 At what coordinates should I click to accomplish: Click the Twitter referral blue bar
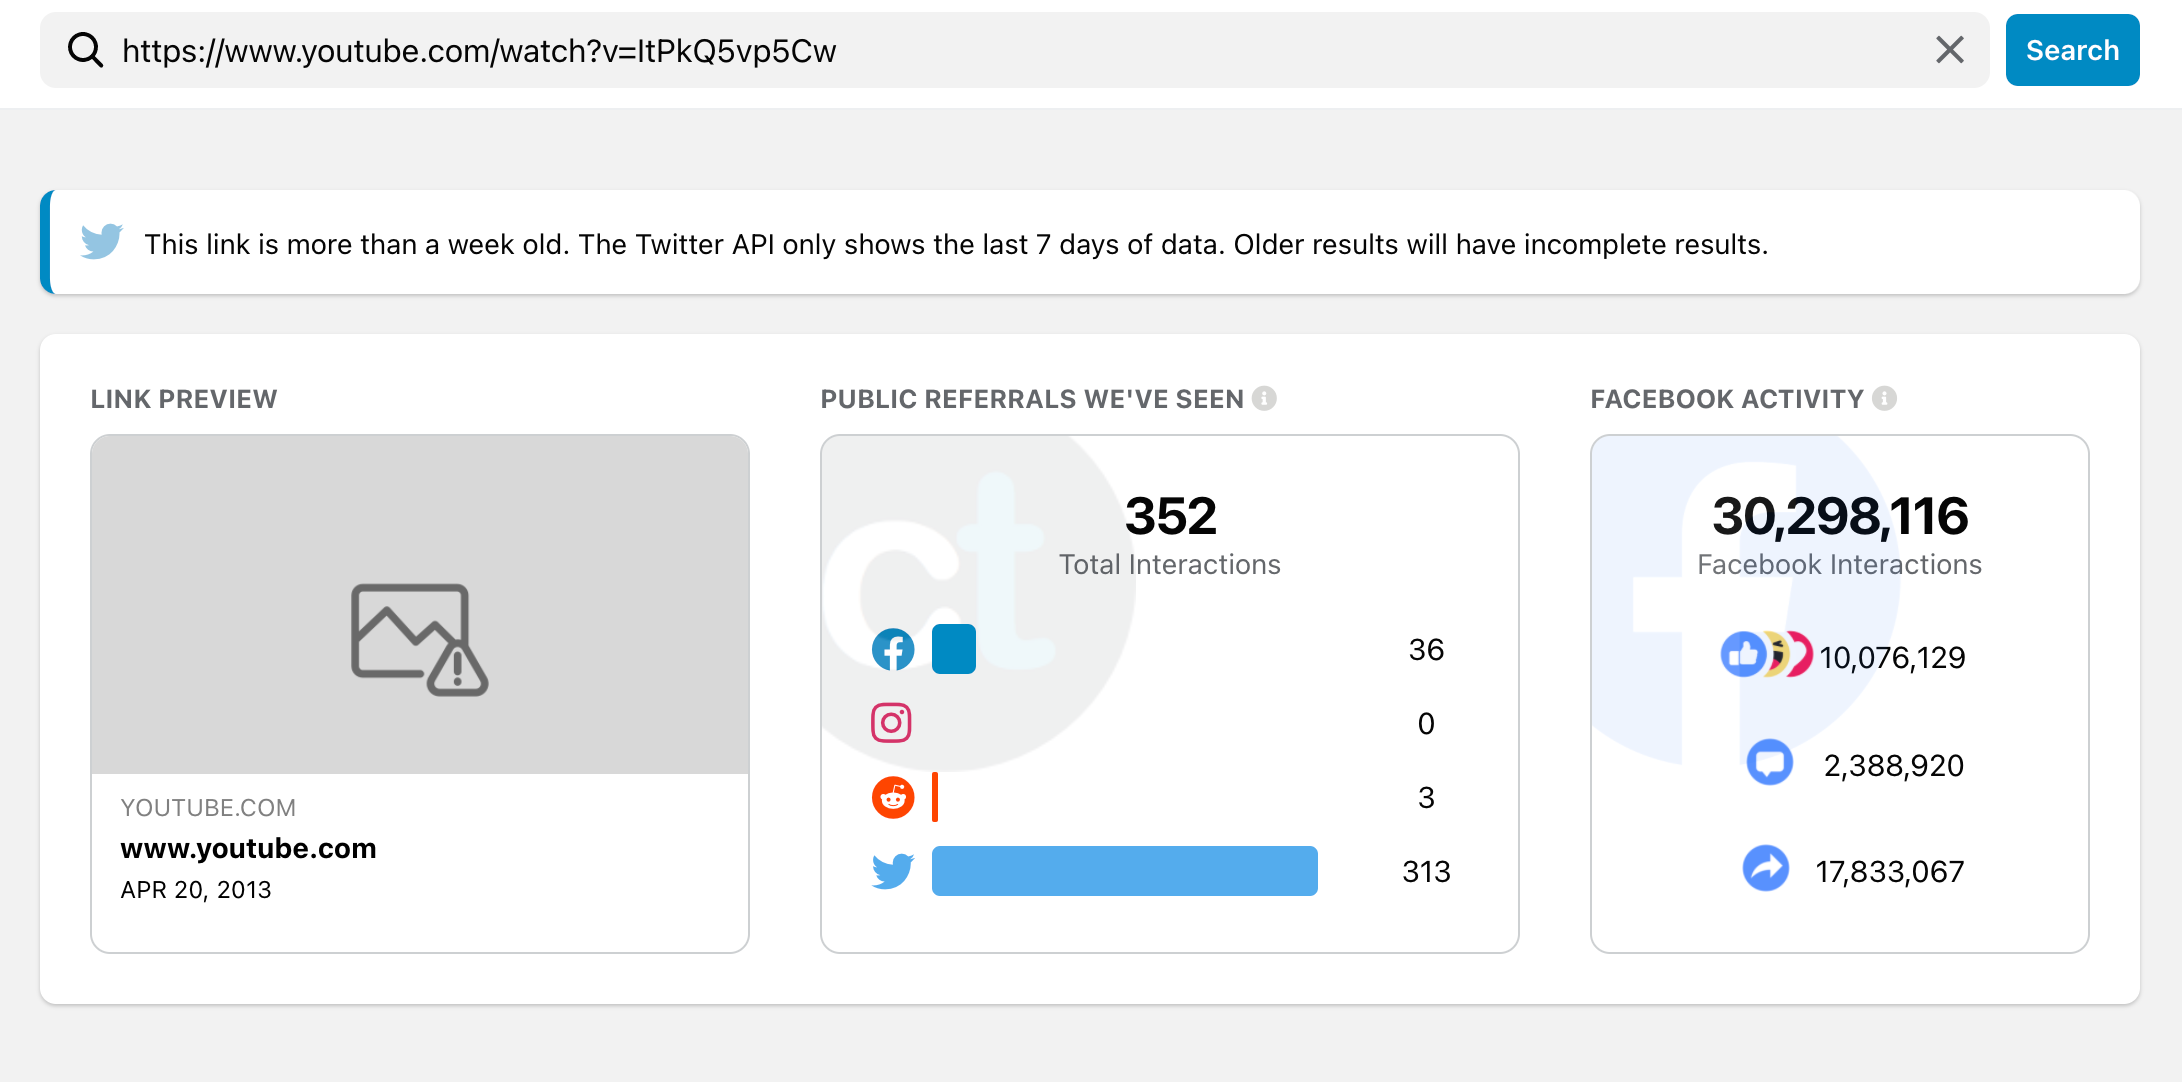click(x=1124, y=871)
